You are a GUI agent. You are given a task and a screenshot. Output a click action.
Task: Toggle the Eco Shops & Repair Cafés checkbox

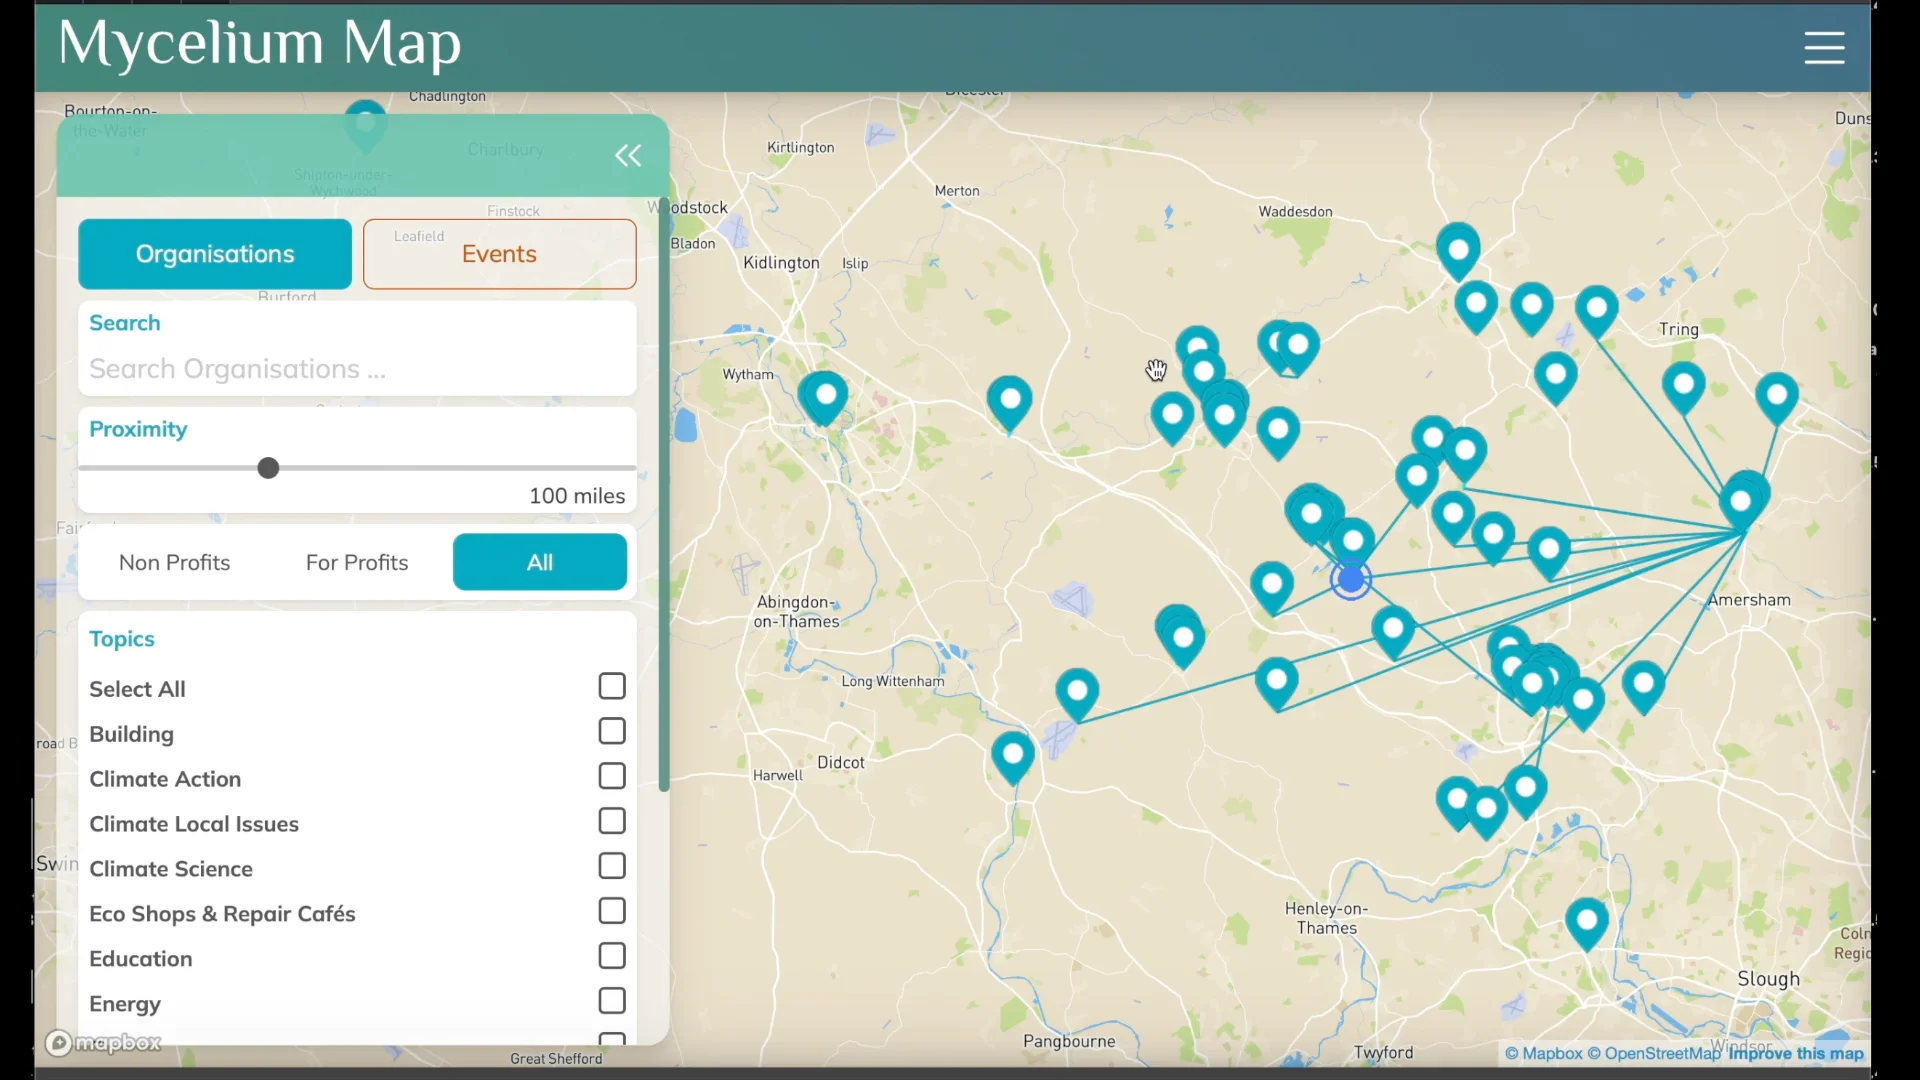tap(612, 912)
